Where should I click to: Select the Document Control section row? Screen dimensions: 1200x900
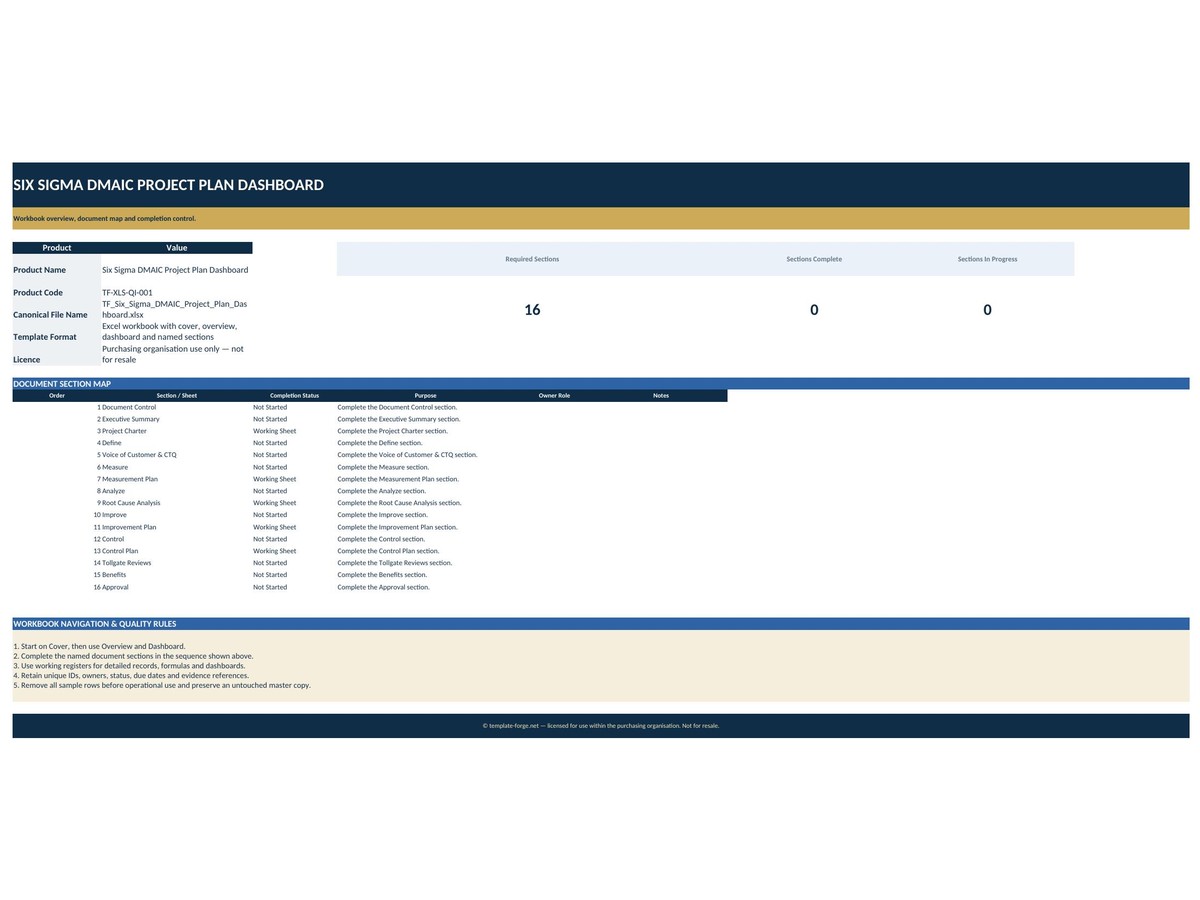click(370, 407)
